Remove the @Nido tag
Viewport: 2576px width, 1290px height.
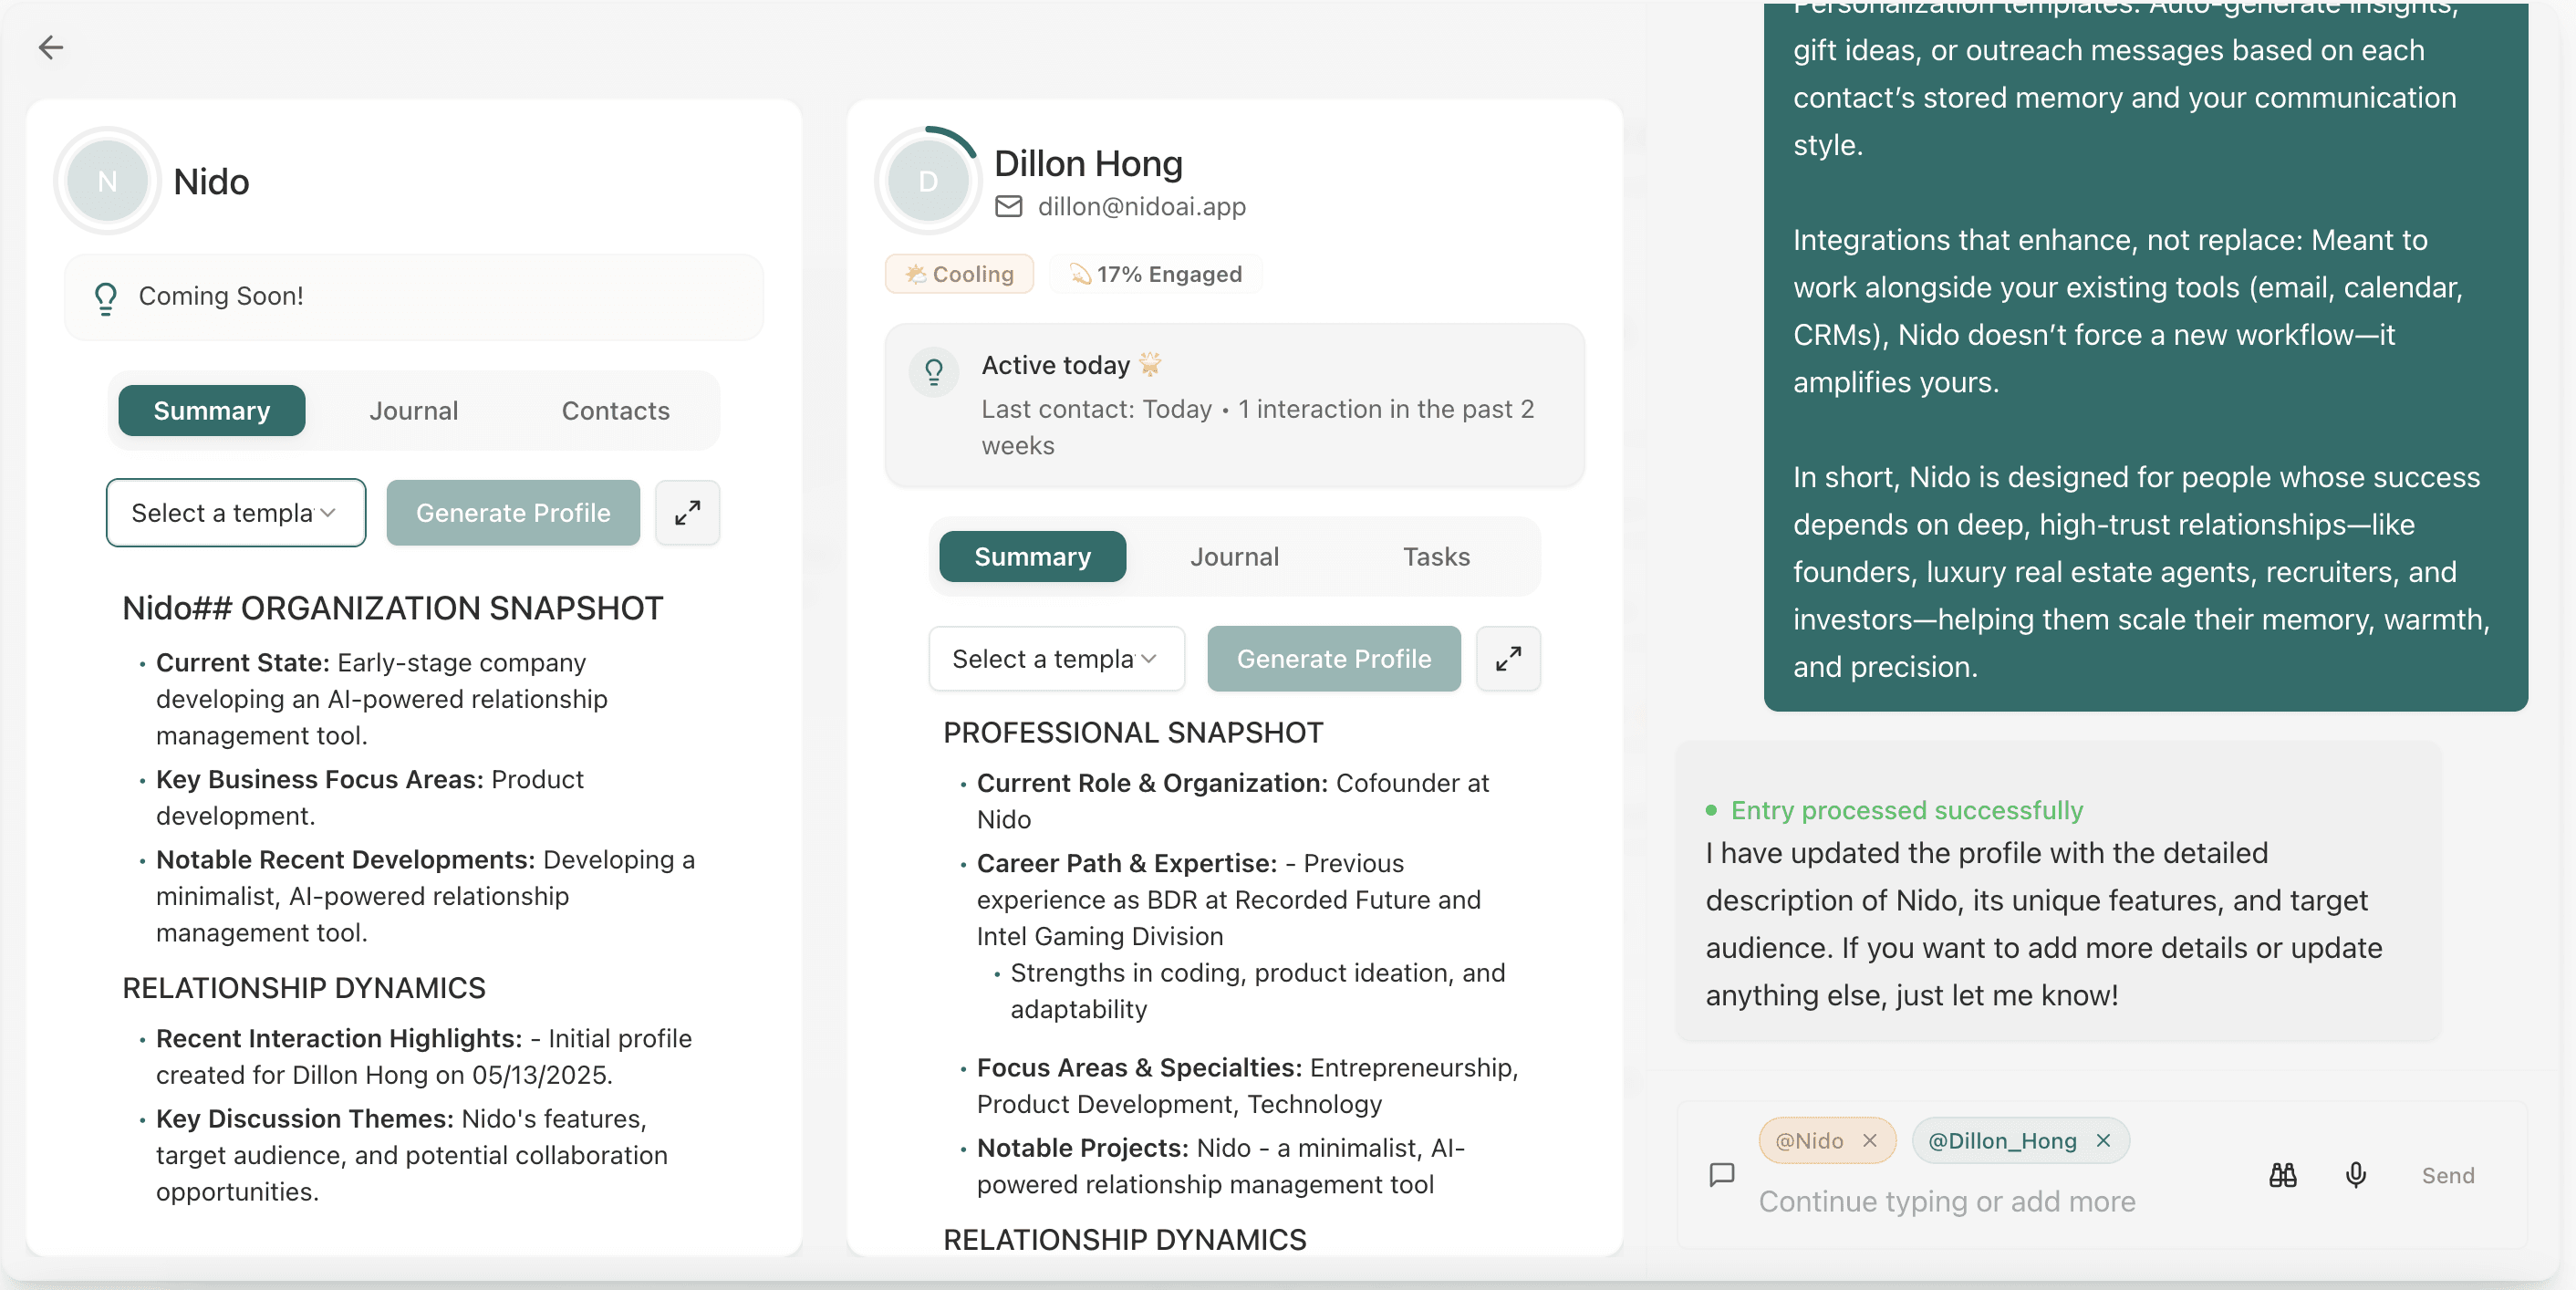[x=1869, y=1141]
